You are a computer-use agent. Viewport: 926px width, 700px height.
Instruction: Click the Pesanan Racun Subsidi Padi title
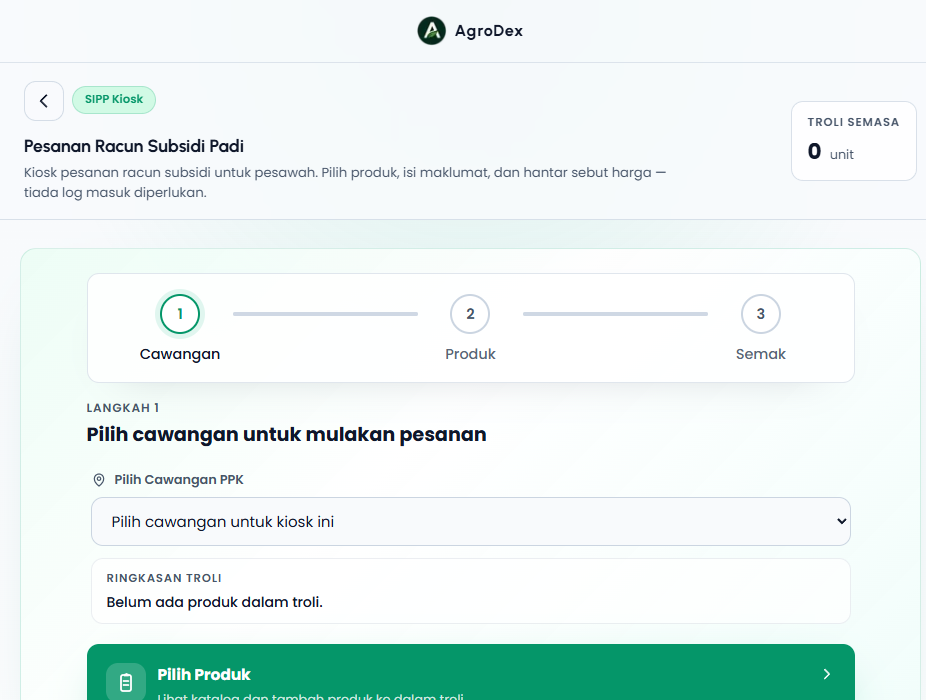133,146
